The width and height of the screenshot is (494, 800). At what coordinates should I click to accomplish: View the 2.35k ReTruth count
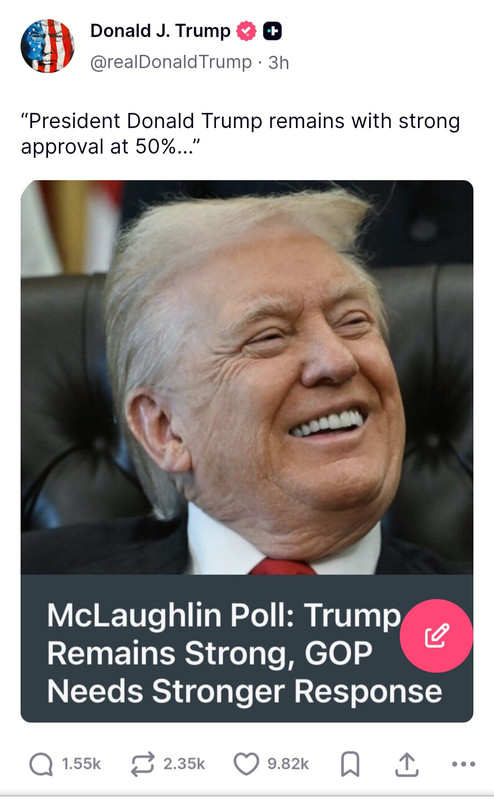click(x=184, y=764)
